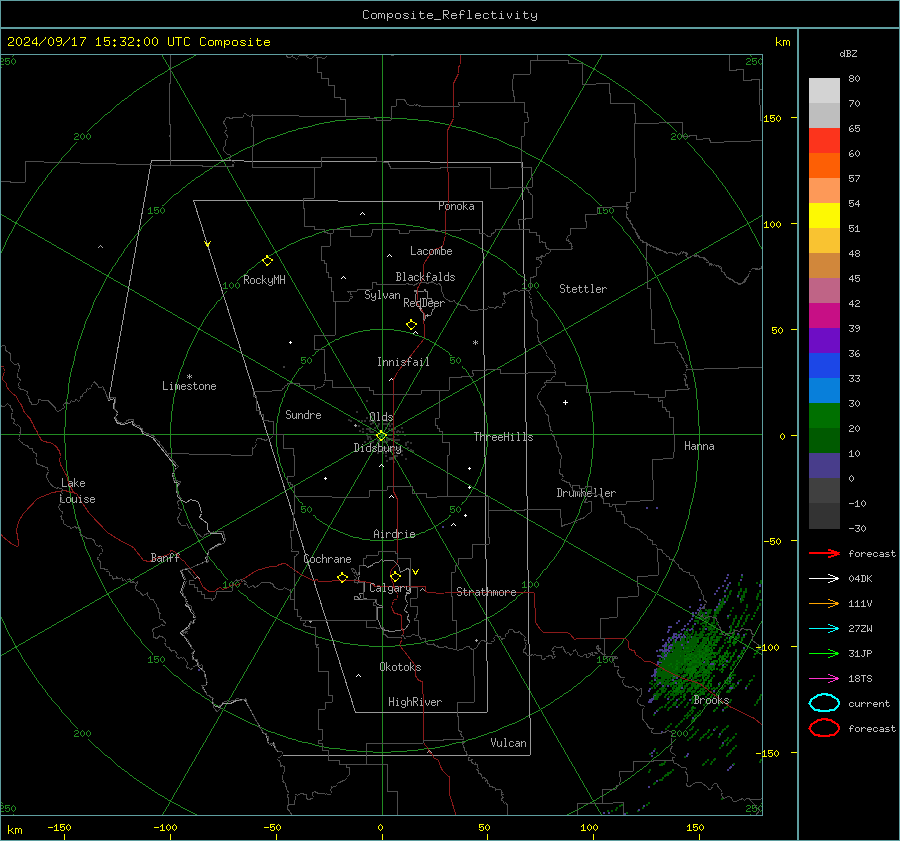Click the Okotoks city label

point(400,667)
